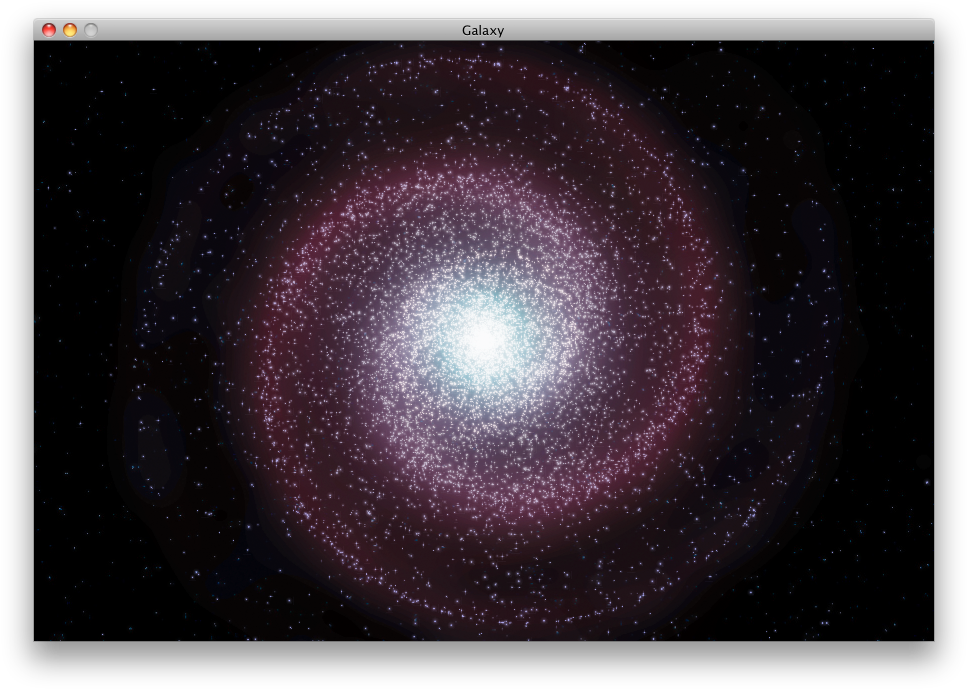The image size is (967, 689).
Task: Click the bright white core of the galaxy
Action: click(485, 339)
